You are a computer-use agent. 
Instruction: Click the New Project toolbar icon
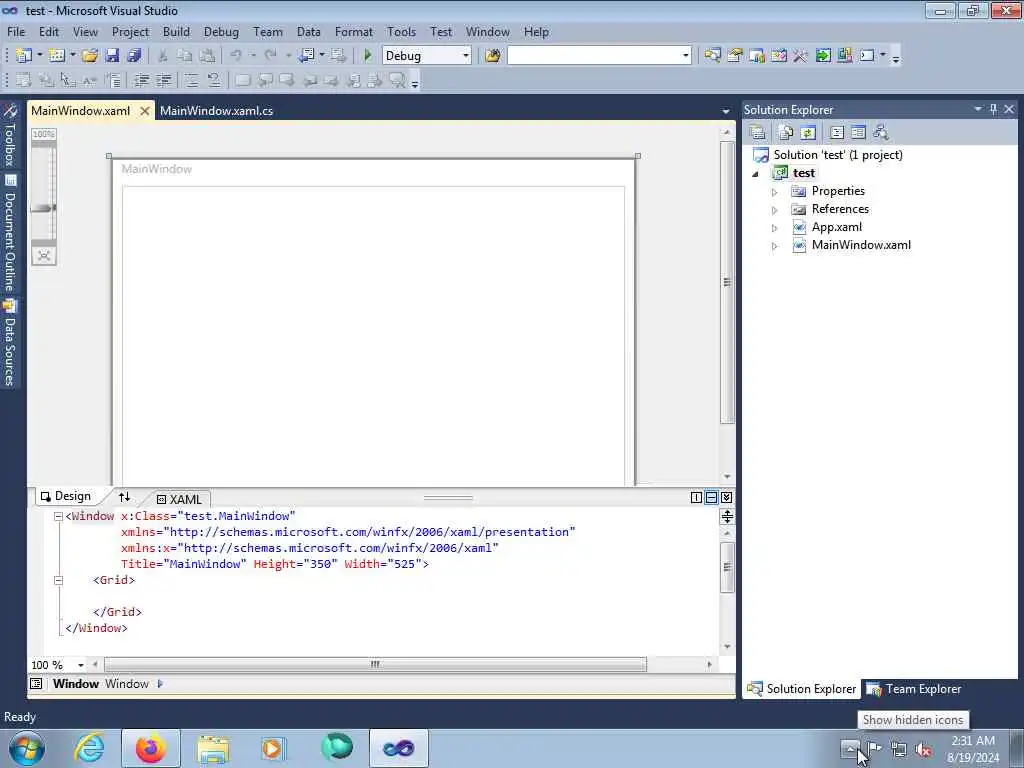tap(24, 56)
